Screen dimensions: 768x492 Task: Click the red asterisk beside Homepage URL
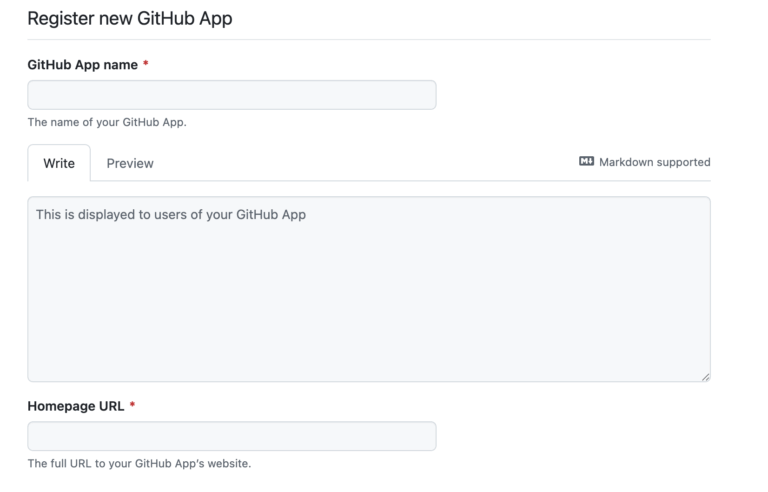133,406
